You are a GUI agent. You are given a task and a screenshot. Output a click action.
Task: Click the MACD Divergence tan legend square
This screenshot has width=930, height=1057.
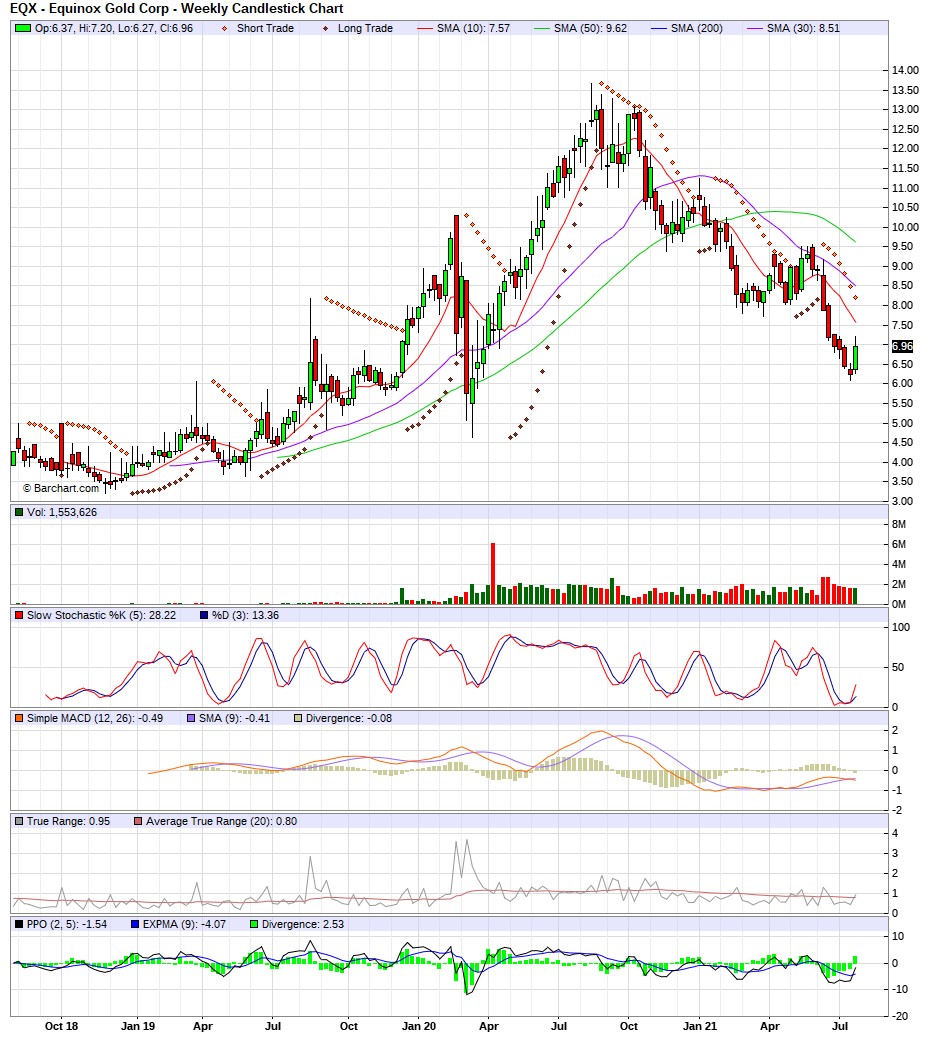click(x=298, y=719)
